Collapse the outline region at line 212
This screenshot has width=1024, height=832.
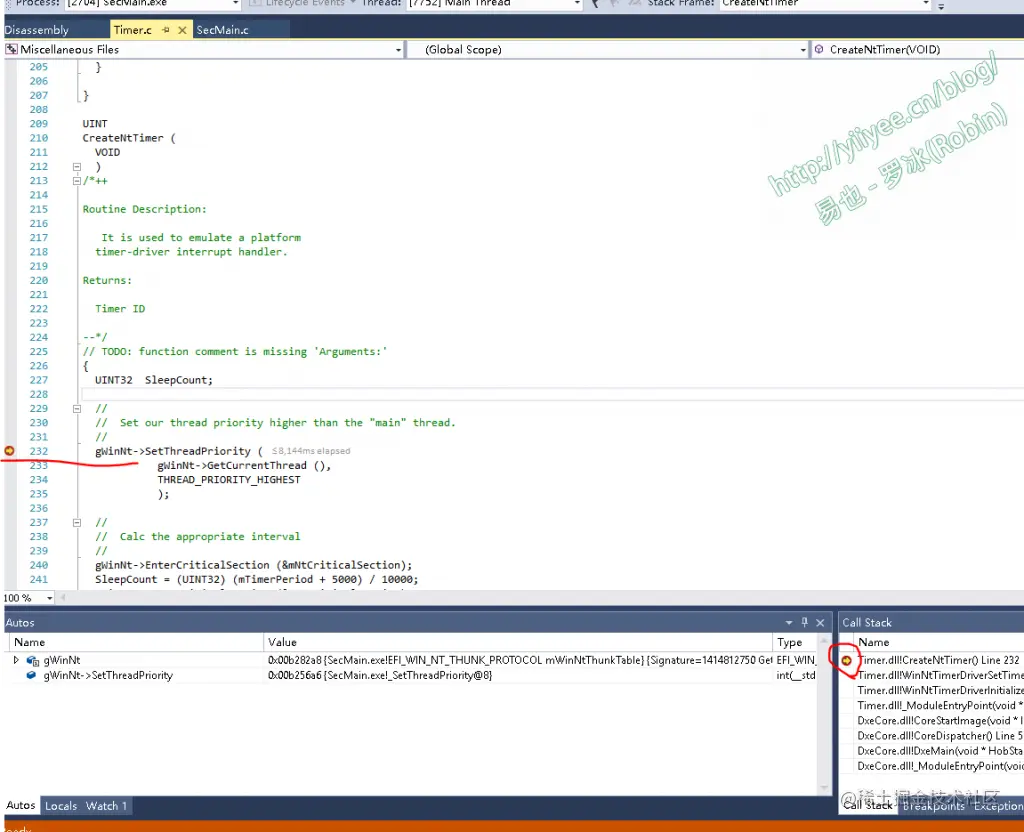(76, 167)
